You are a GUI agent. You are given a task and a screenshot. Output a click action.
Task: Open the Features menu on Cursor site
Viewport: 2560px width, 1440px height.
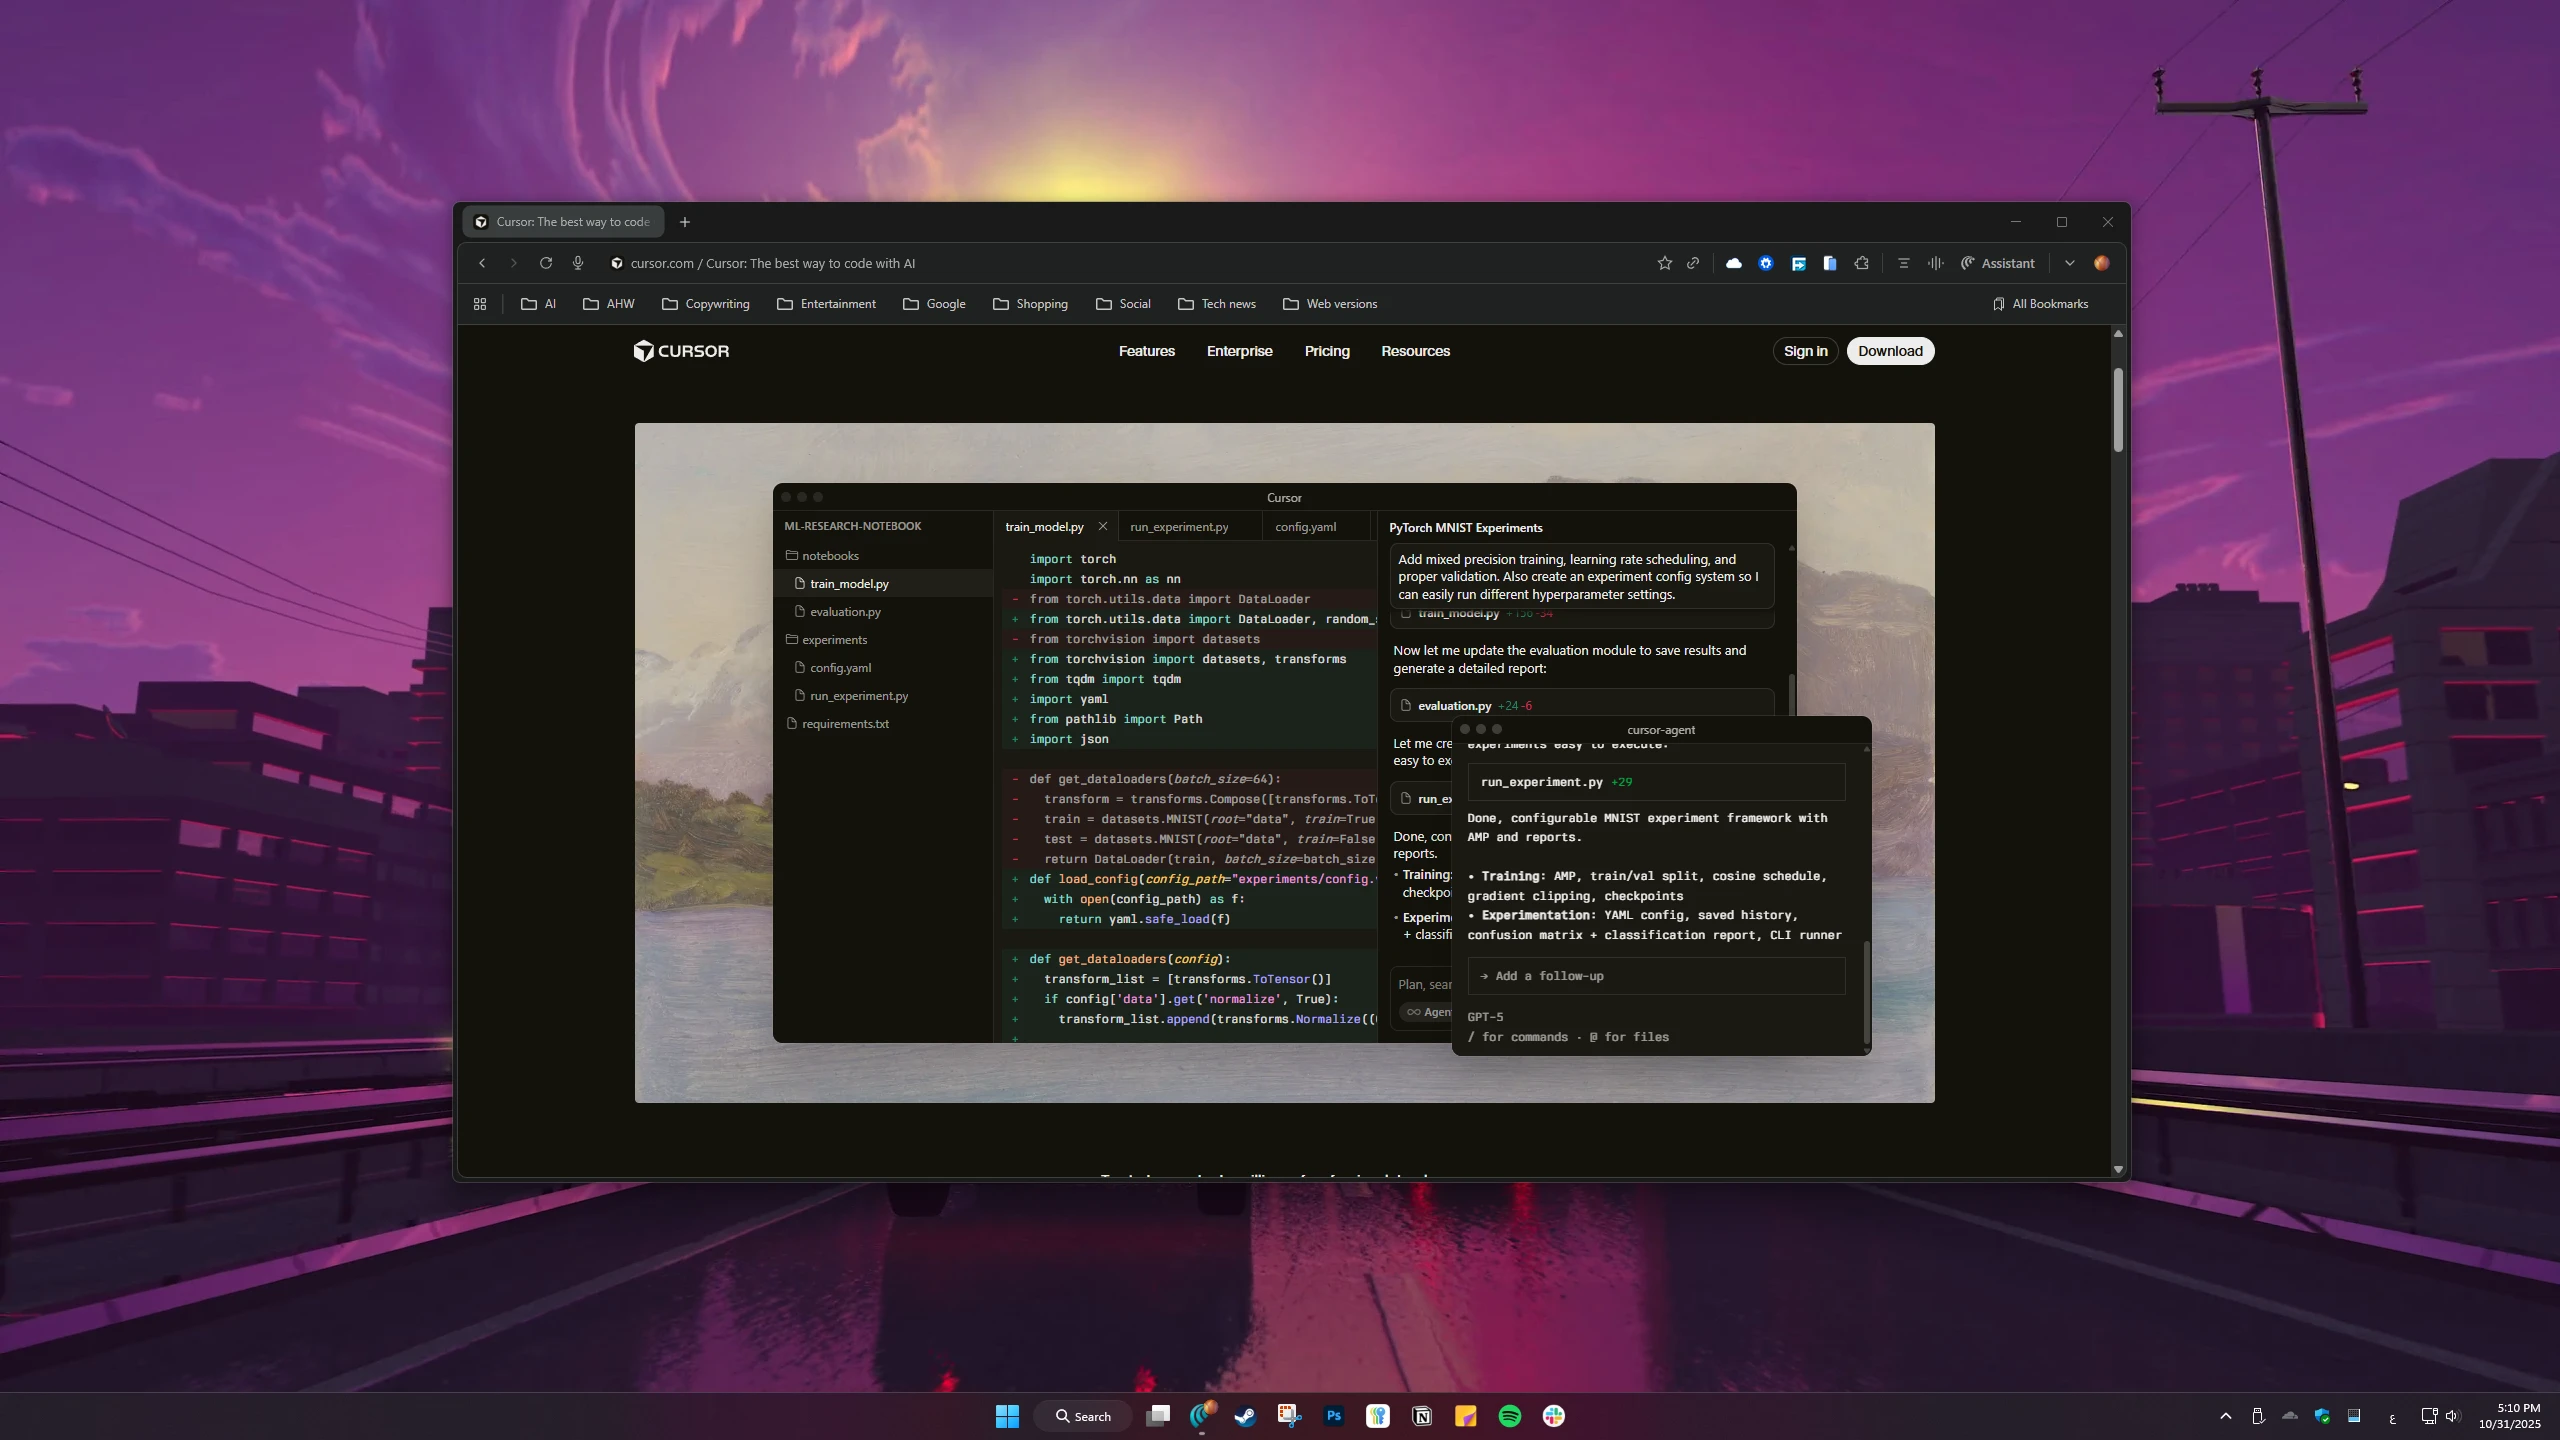pos(1146,351)
